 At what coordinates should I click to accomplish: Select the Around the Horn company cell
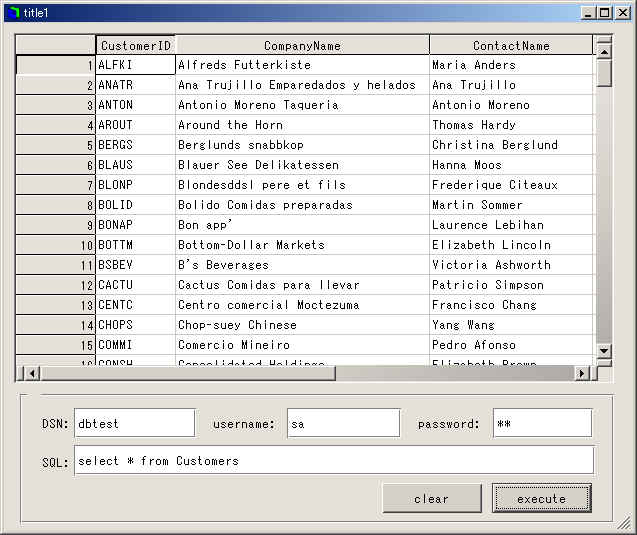tap(302, 125)
